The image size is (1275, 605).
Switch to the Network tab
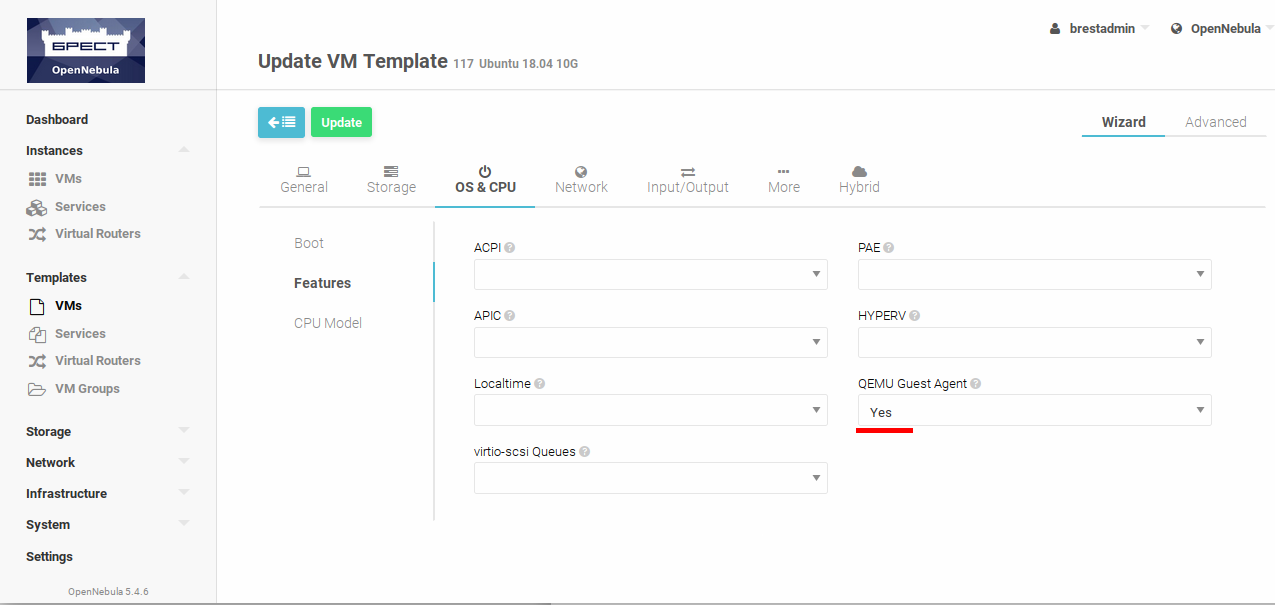581,180
